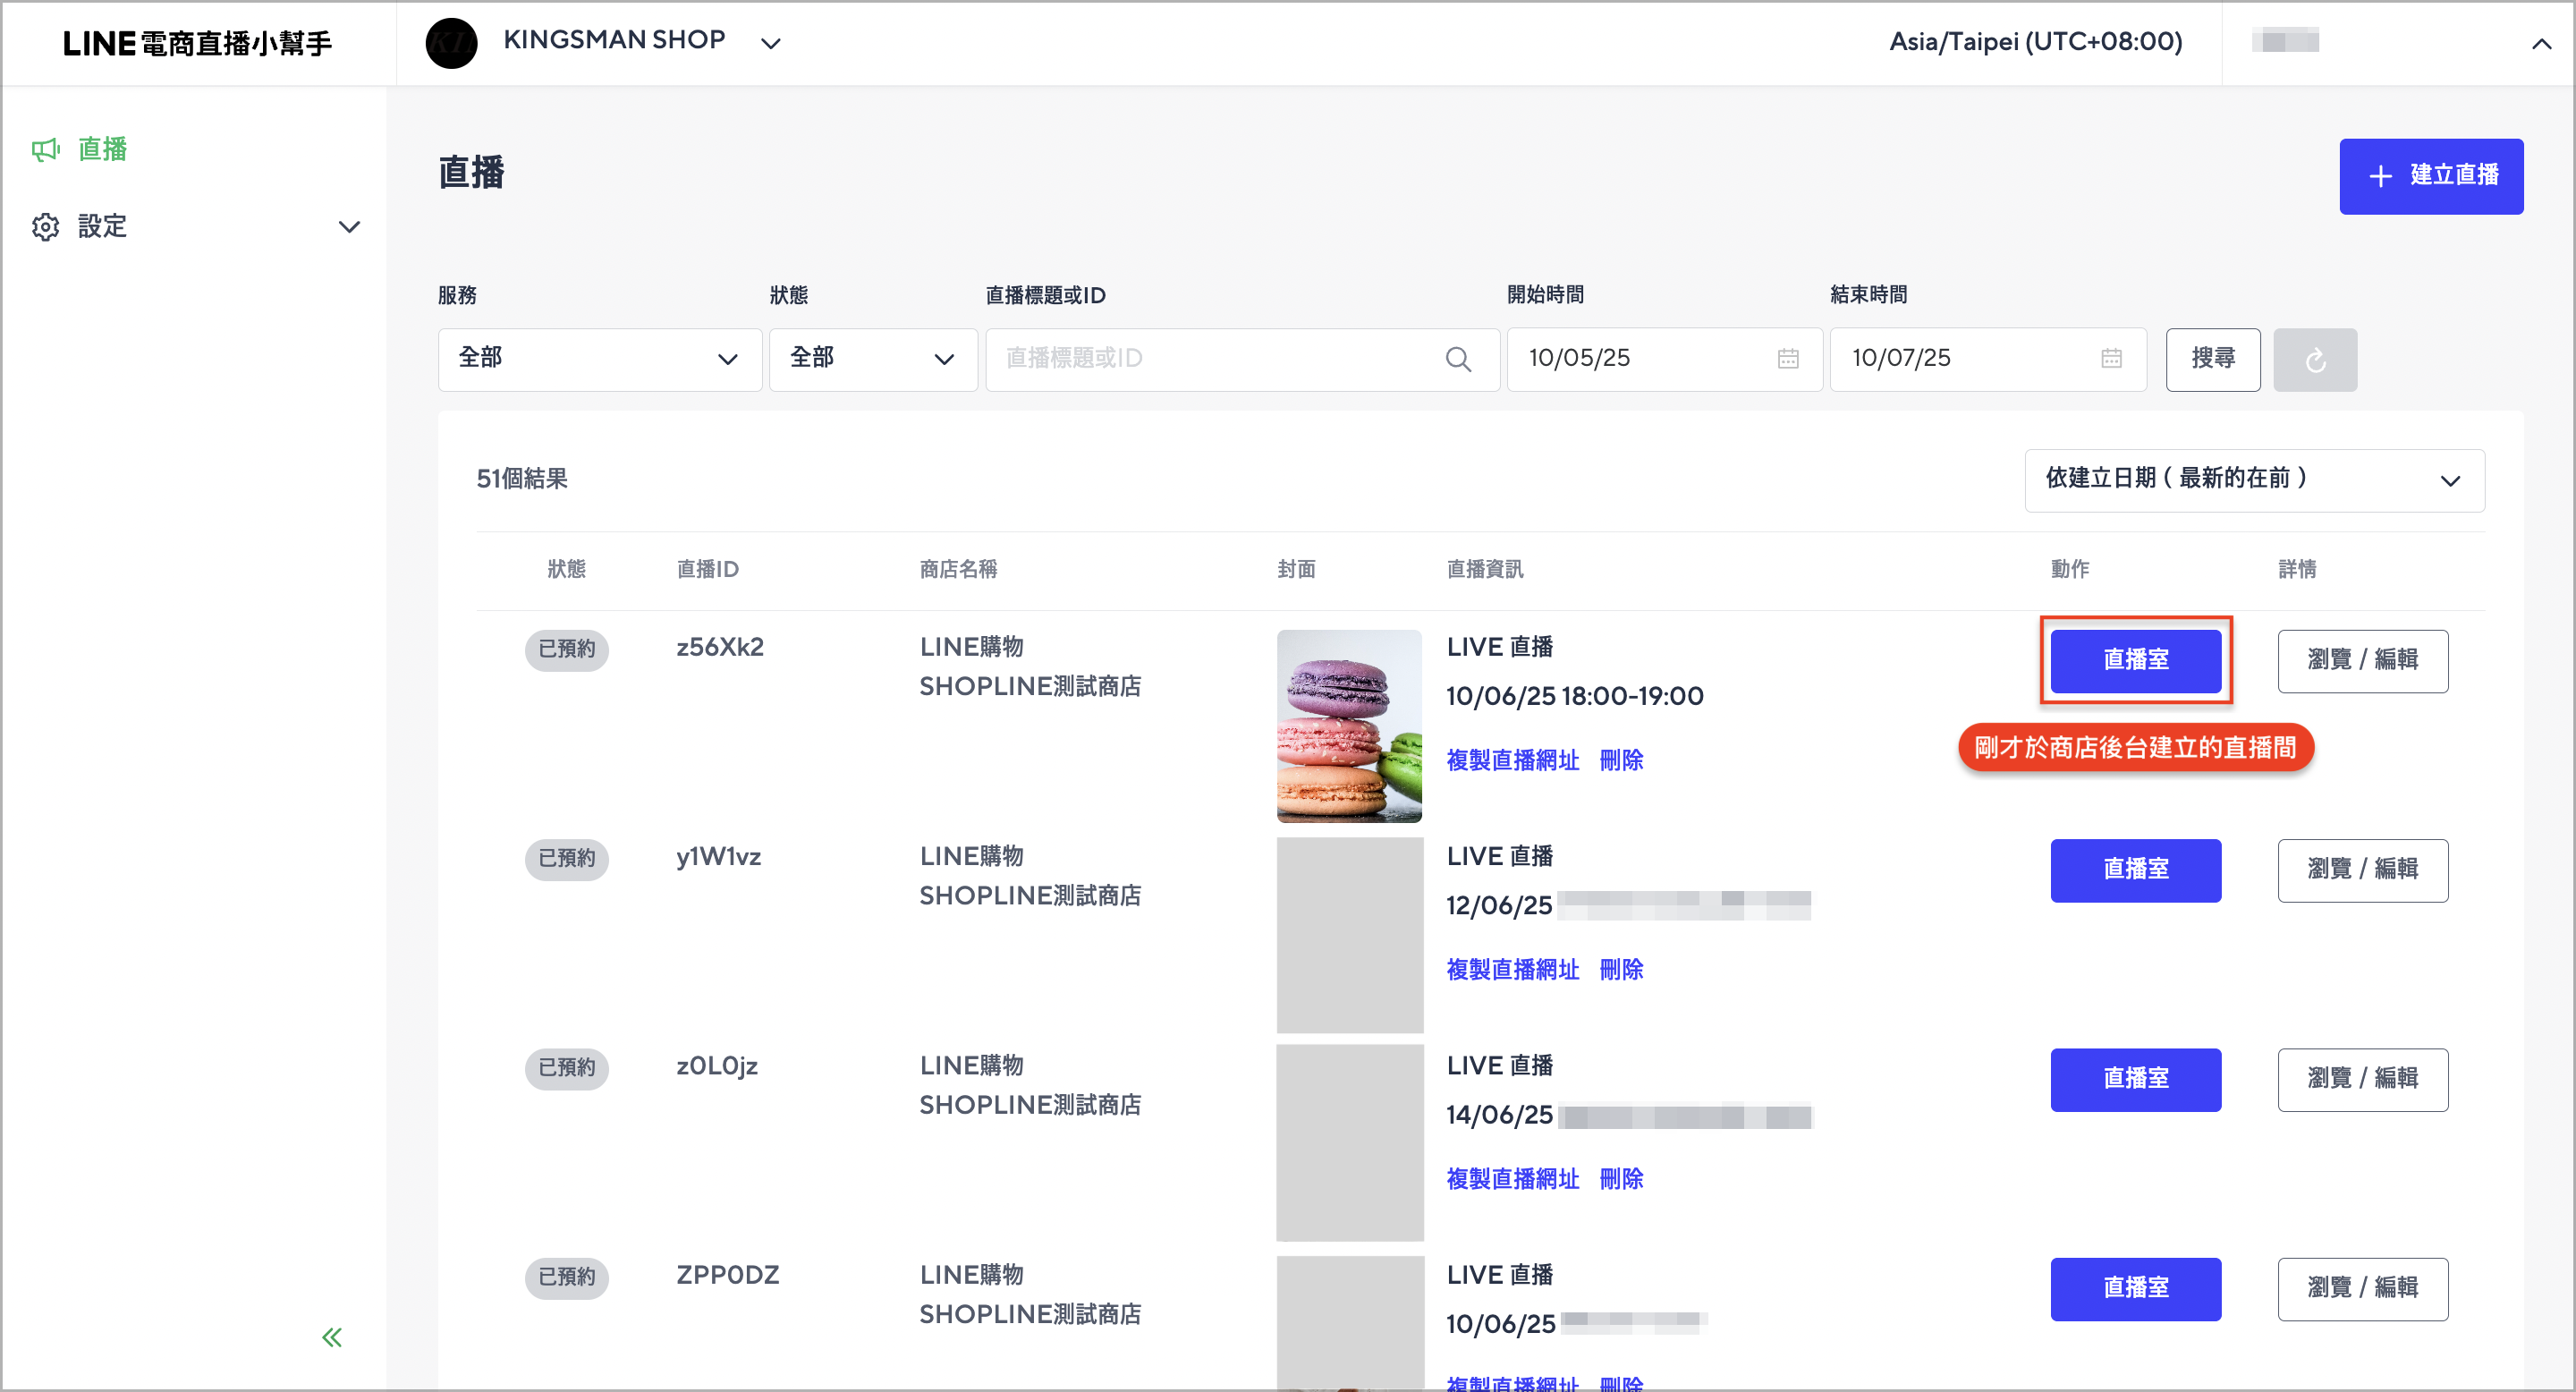The image size is (2576, 1392).
Task: Click 刪除 in the zOLOjz row
Action: pyautogui.click(x=1621, y=1179)
